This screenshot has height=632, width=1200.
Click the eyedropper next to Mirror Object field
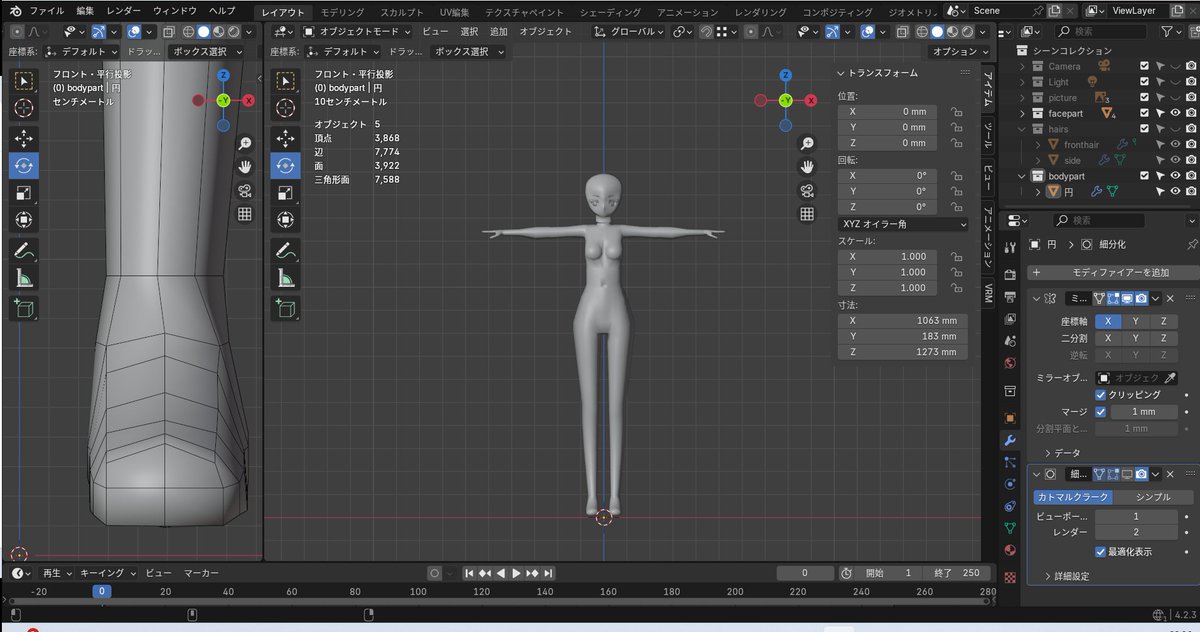pos(1171,378)
